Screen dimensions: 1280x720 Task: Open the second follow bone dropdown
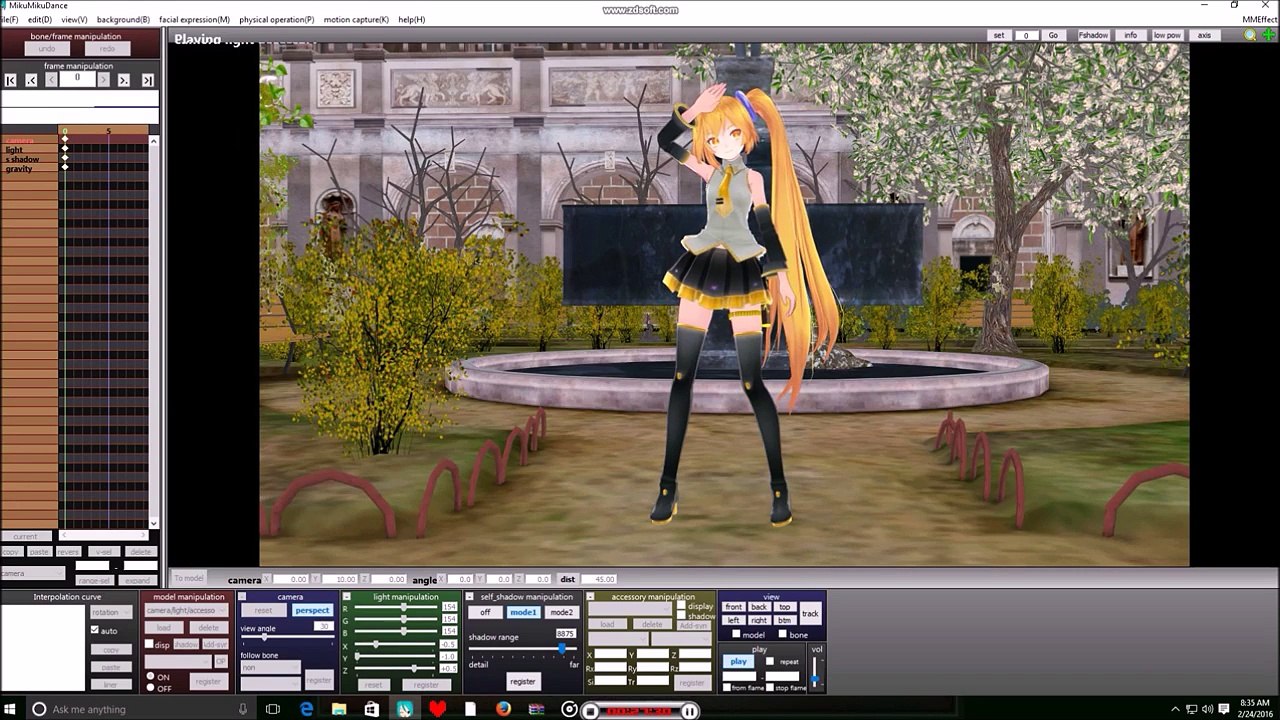click(x=270, y=683)
